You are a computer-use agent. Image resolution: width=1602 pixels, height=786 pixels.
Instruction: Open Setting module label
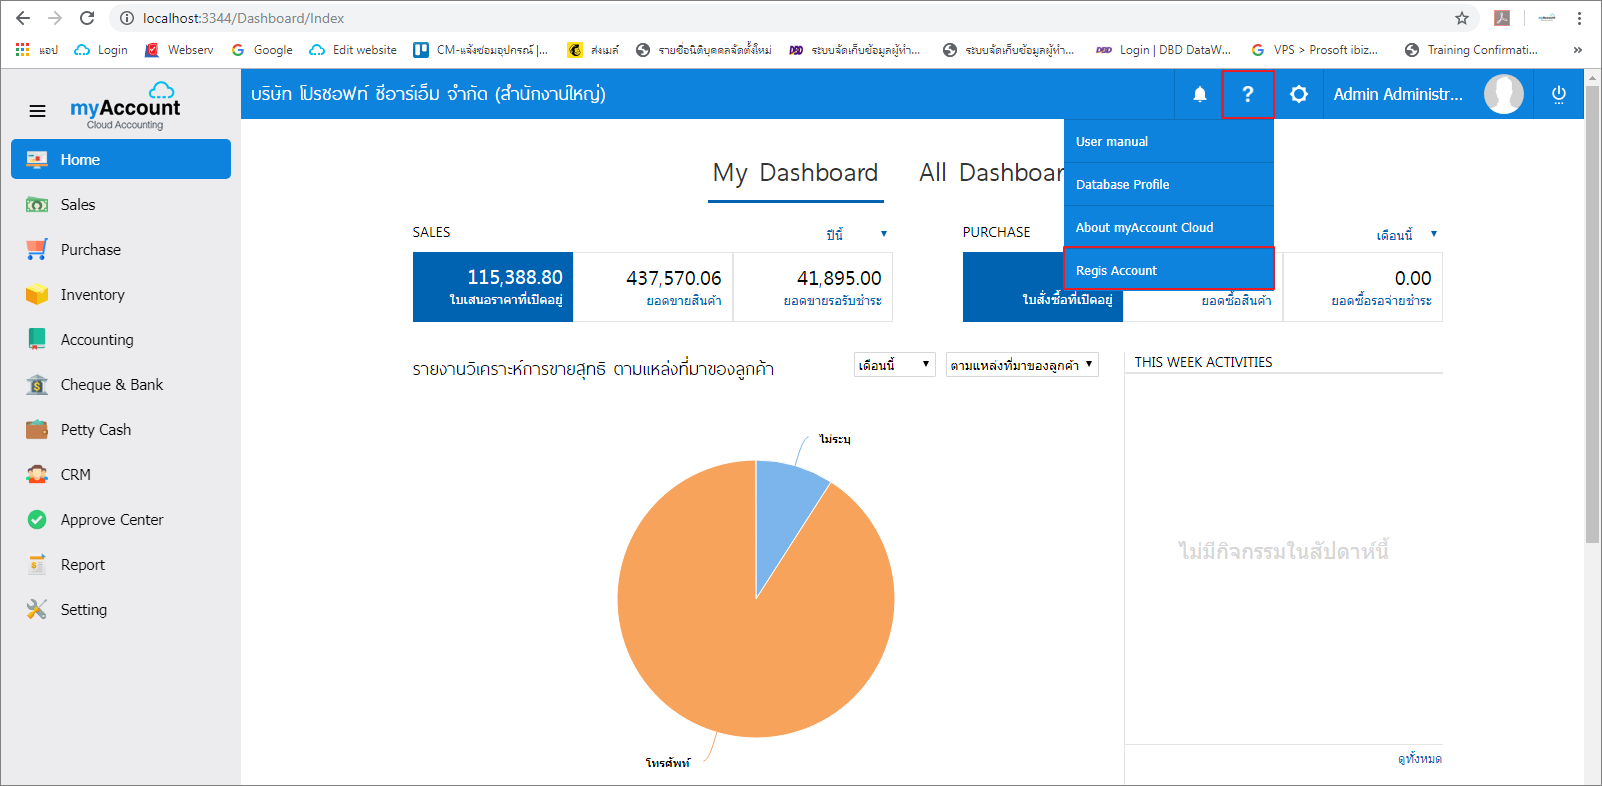[84, 610]
